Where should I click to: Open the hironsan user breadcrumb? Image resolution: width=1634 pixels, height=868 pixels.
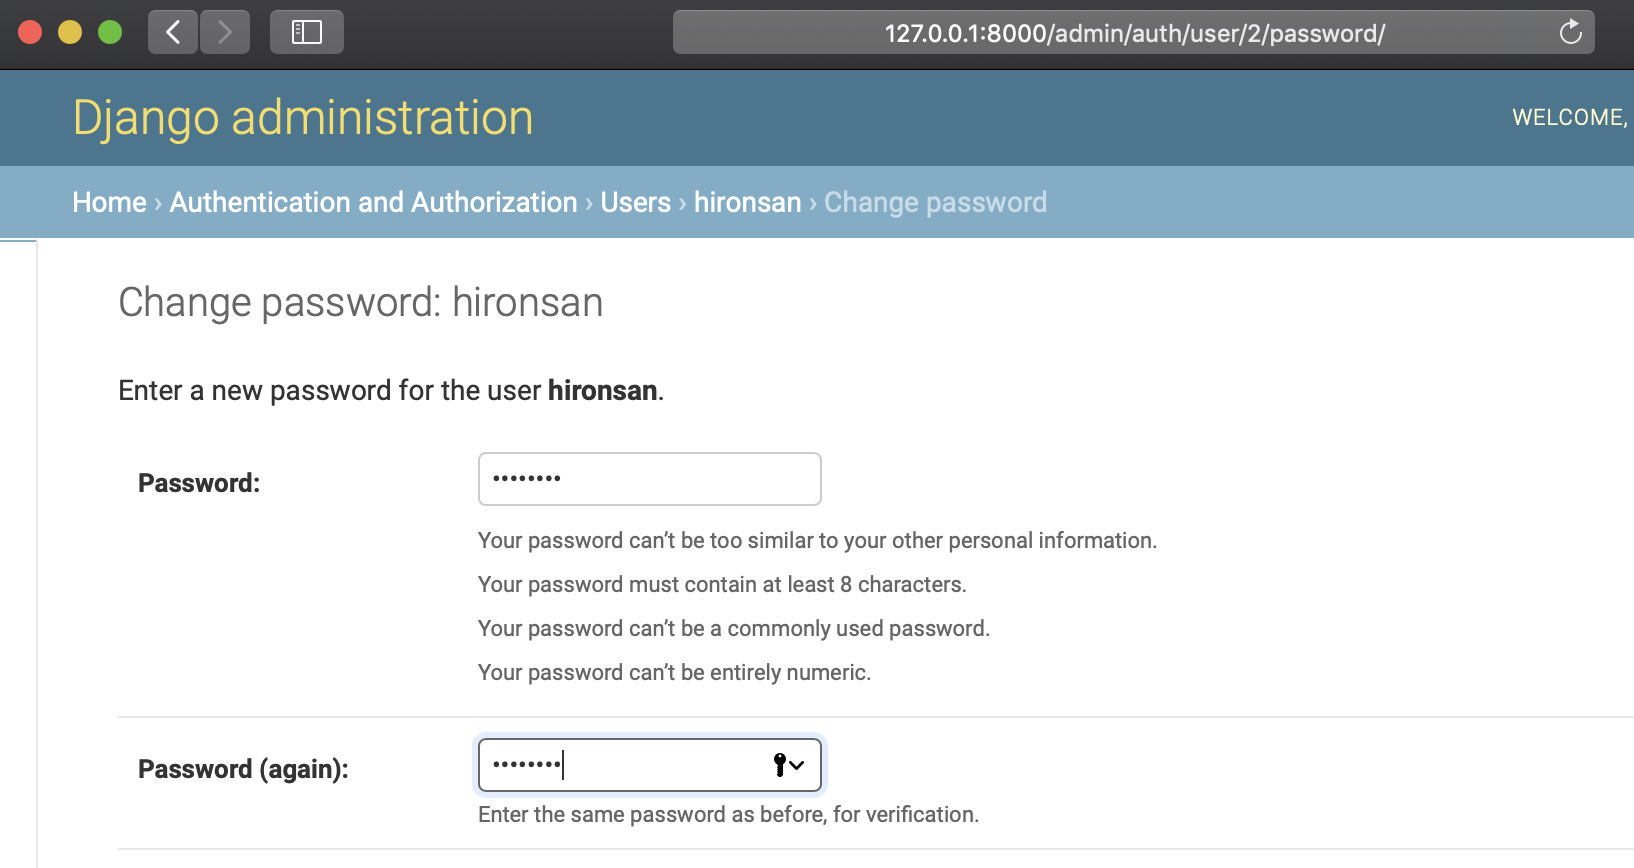[747, 202]
